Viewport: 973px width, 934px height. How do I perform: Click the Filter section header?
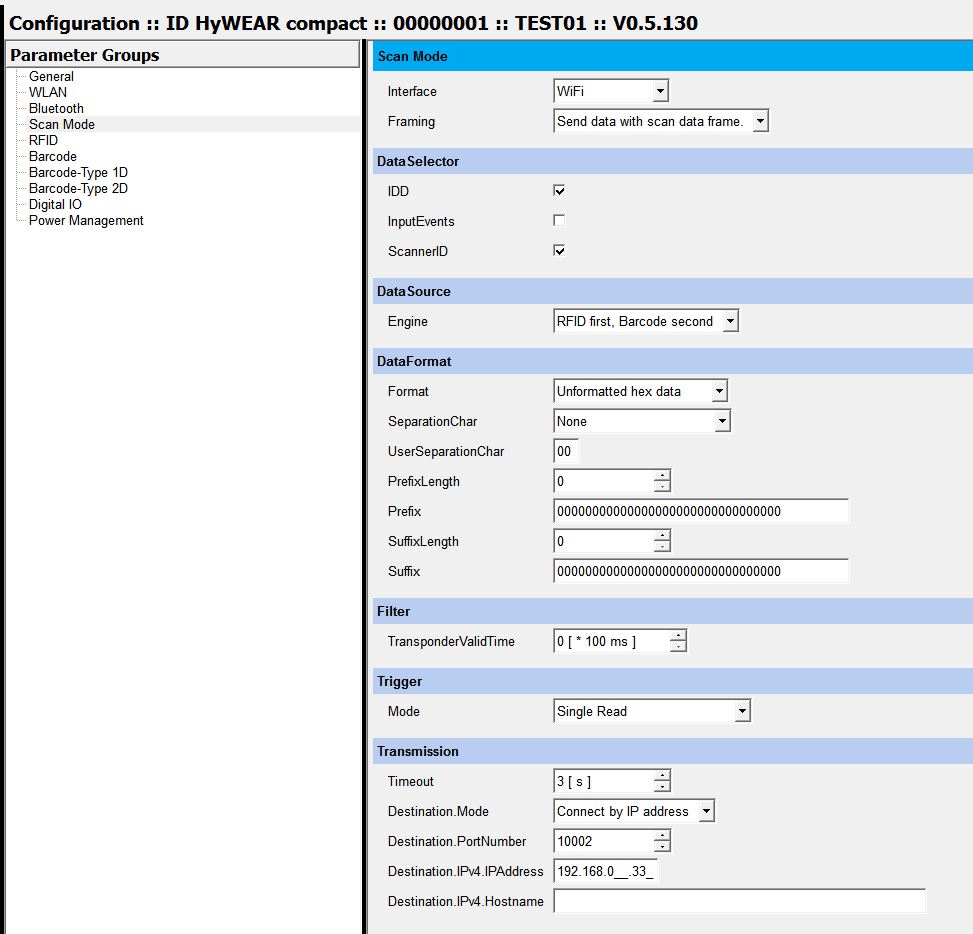click(673, 611)
